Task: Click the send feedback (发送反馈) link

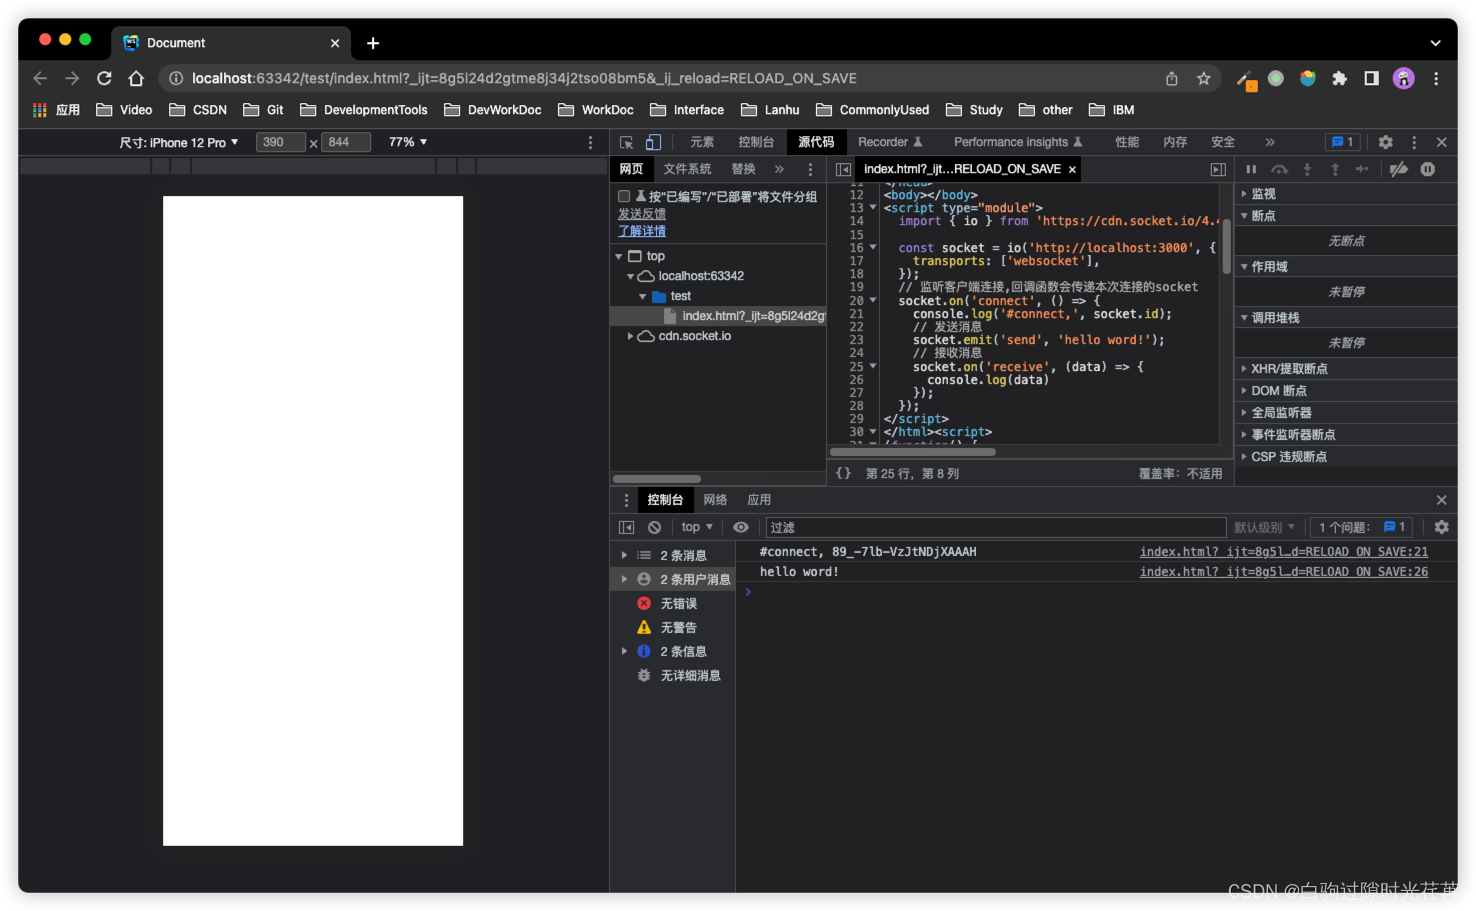Action: coord(642,214)
